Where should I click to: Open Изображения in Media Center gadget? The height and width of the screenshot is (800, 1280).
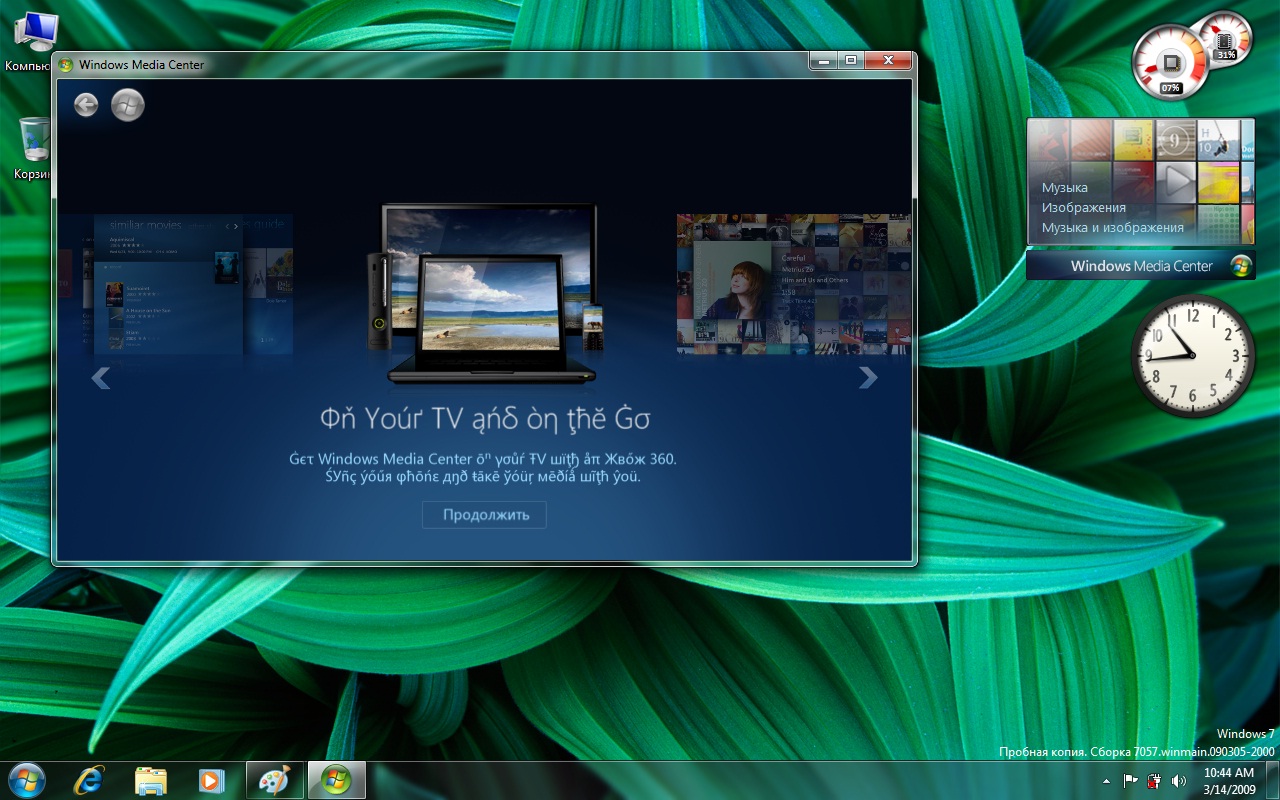[1084, 207]
